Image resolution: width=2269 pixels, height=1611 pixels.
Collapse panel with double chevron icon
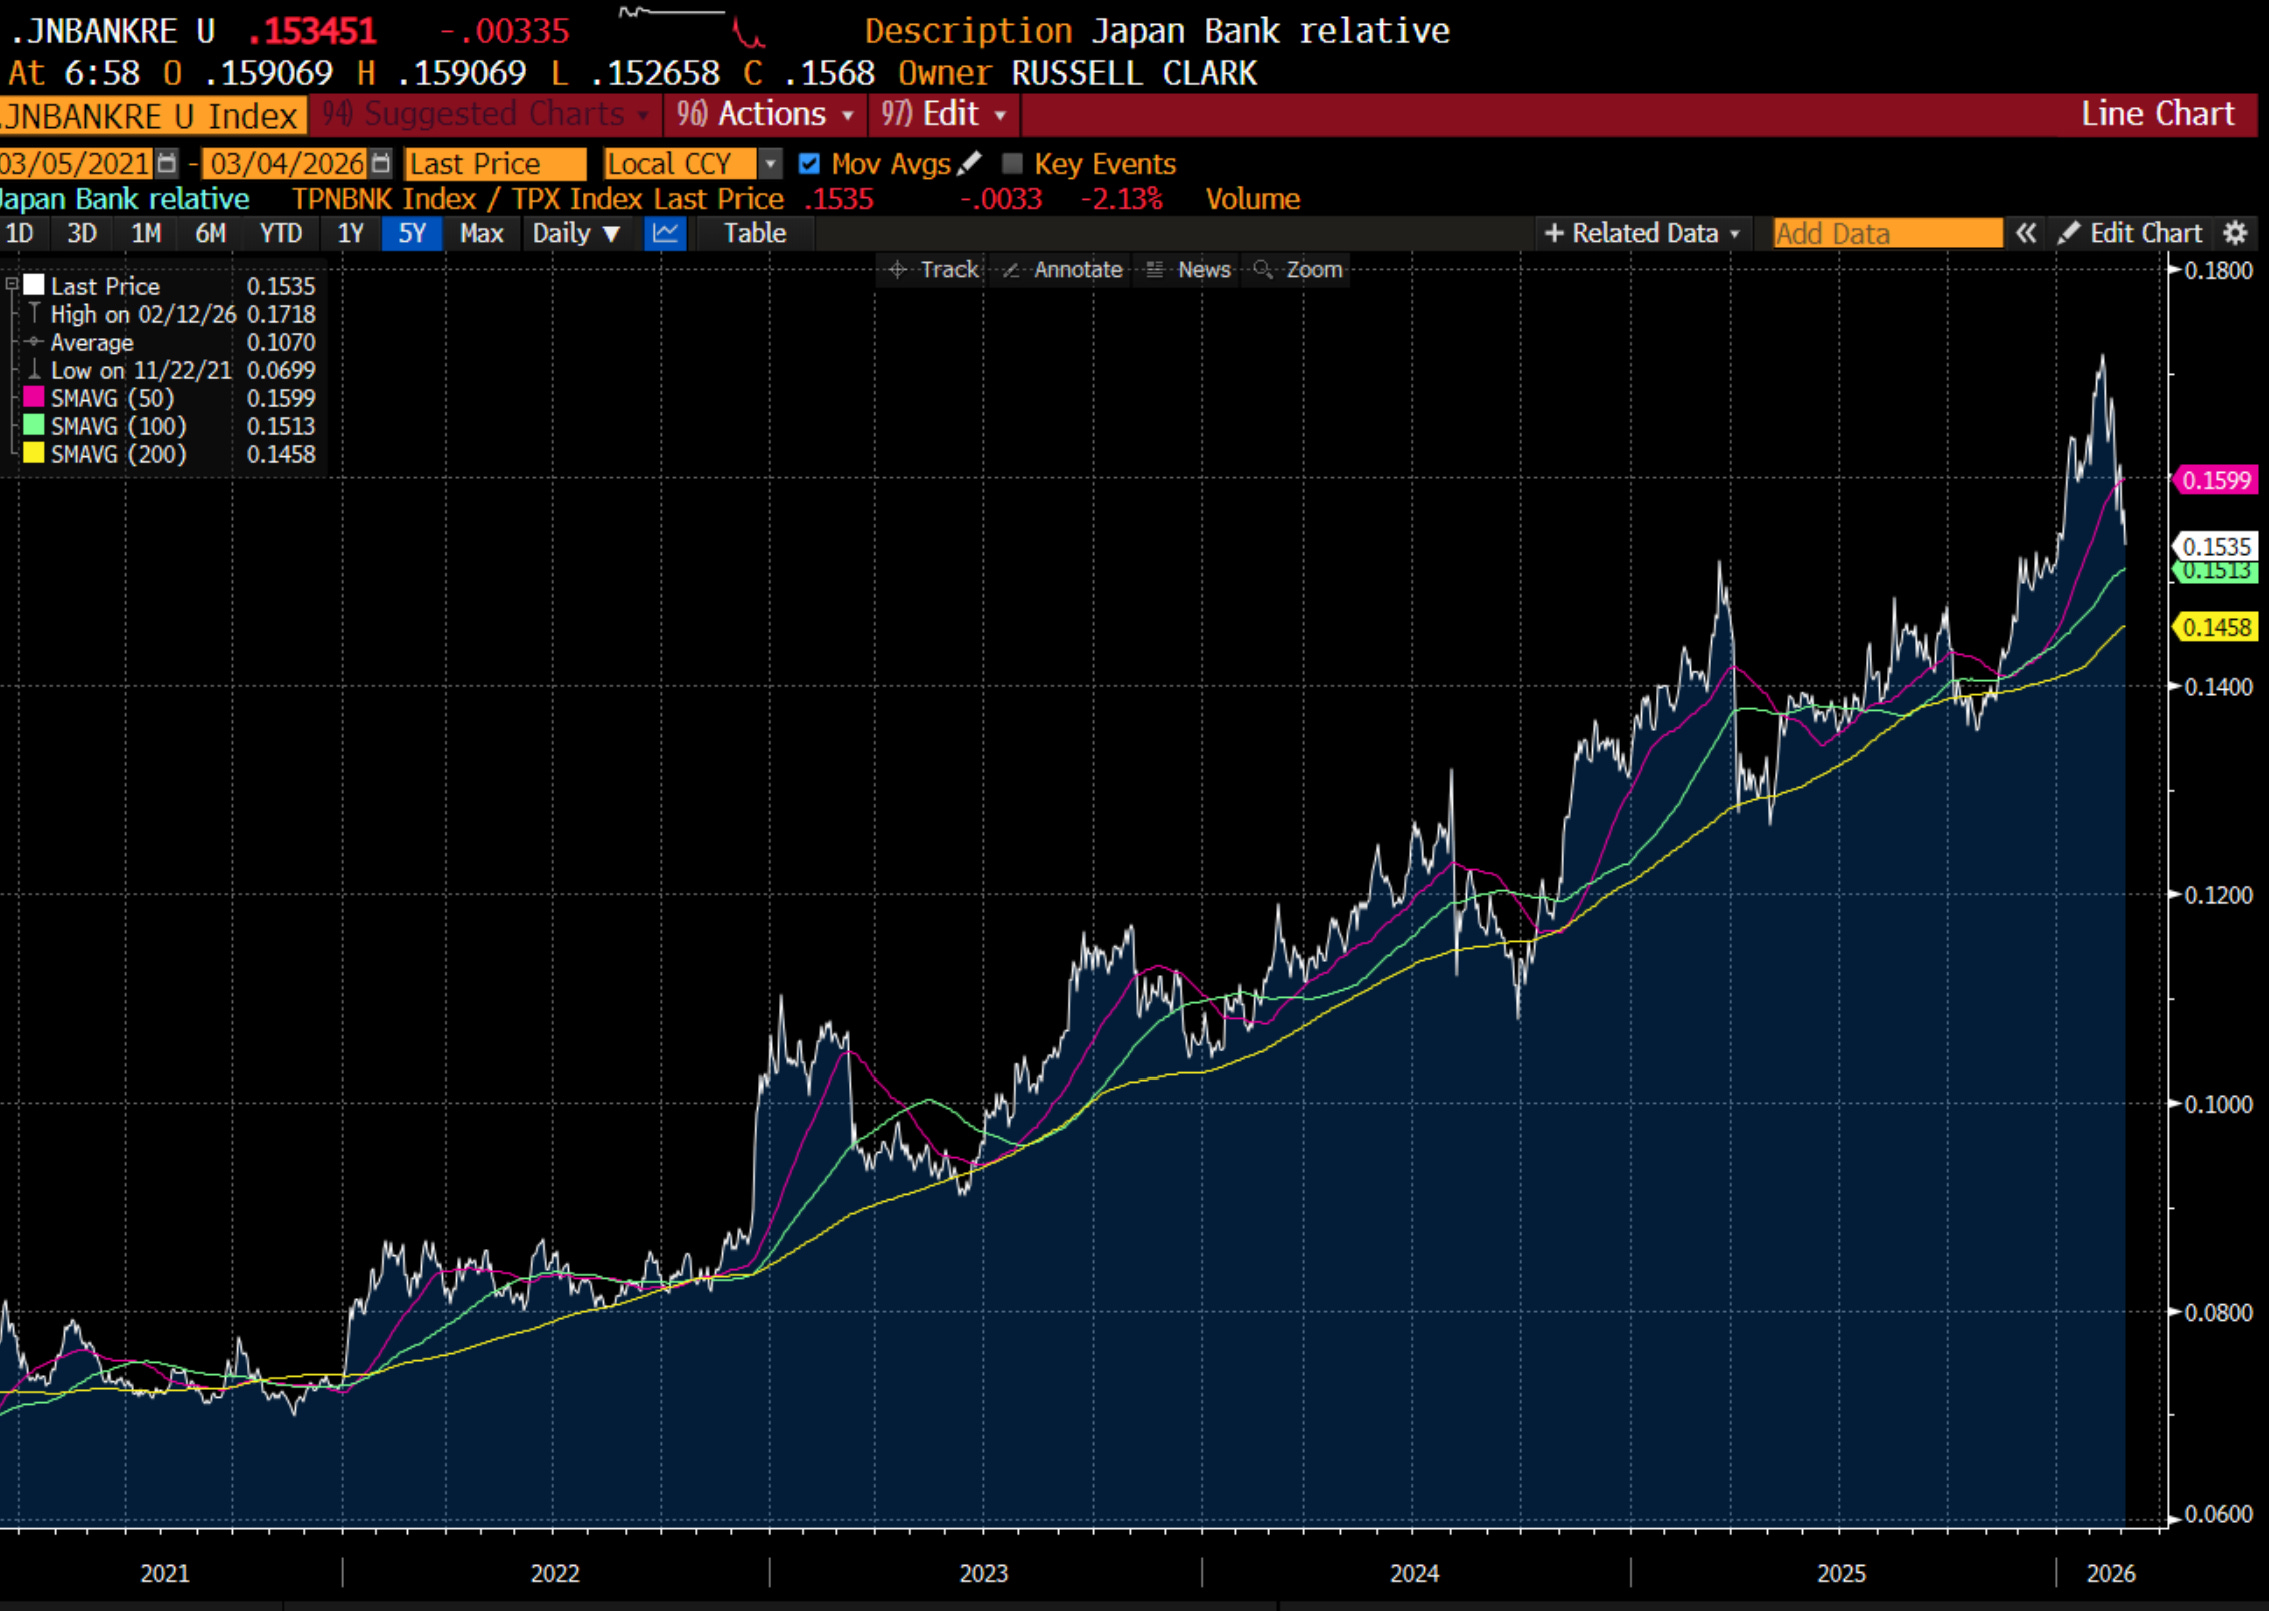point(2026,234)
